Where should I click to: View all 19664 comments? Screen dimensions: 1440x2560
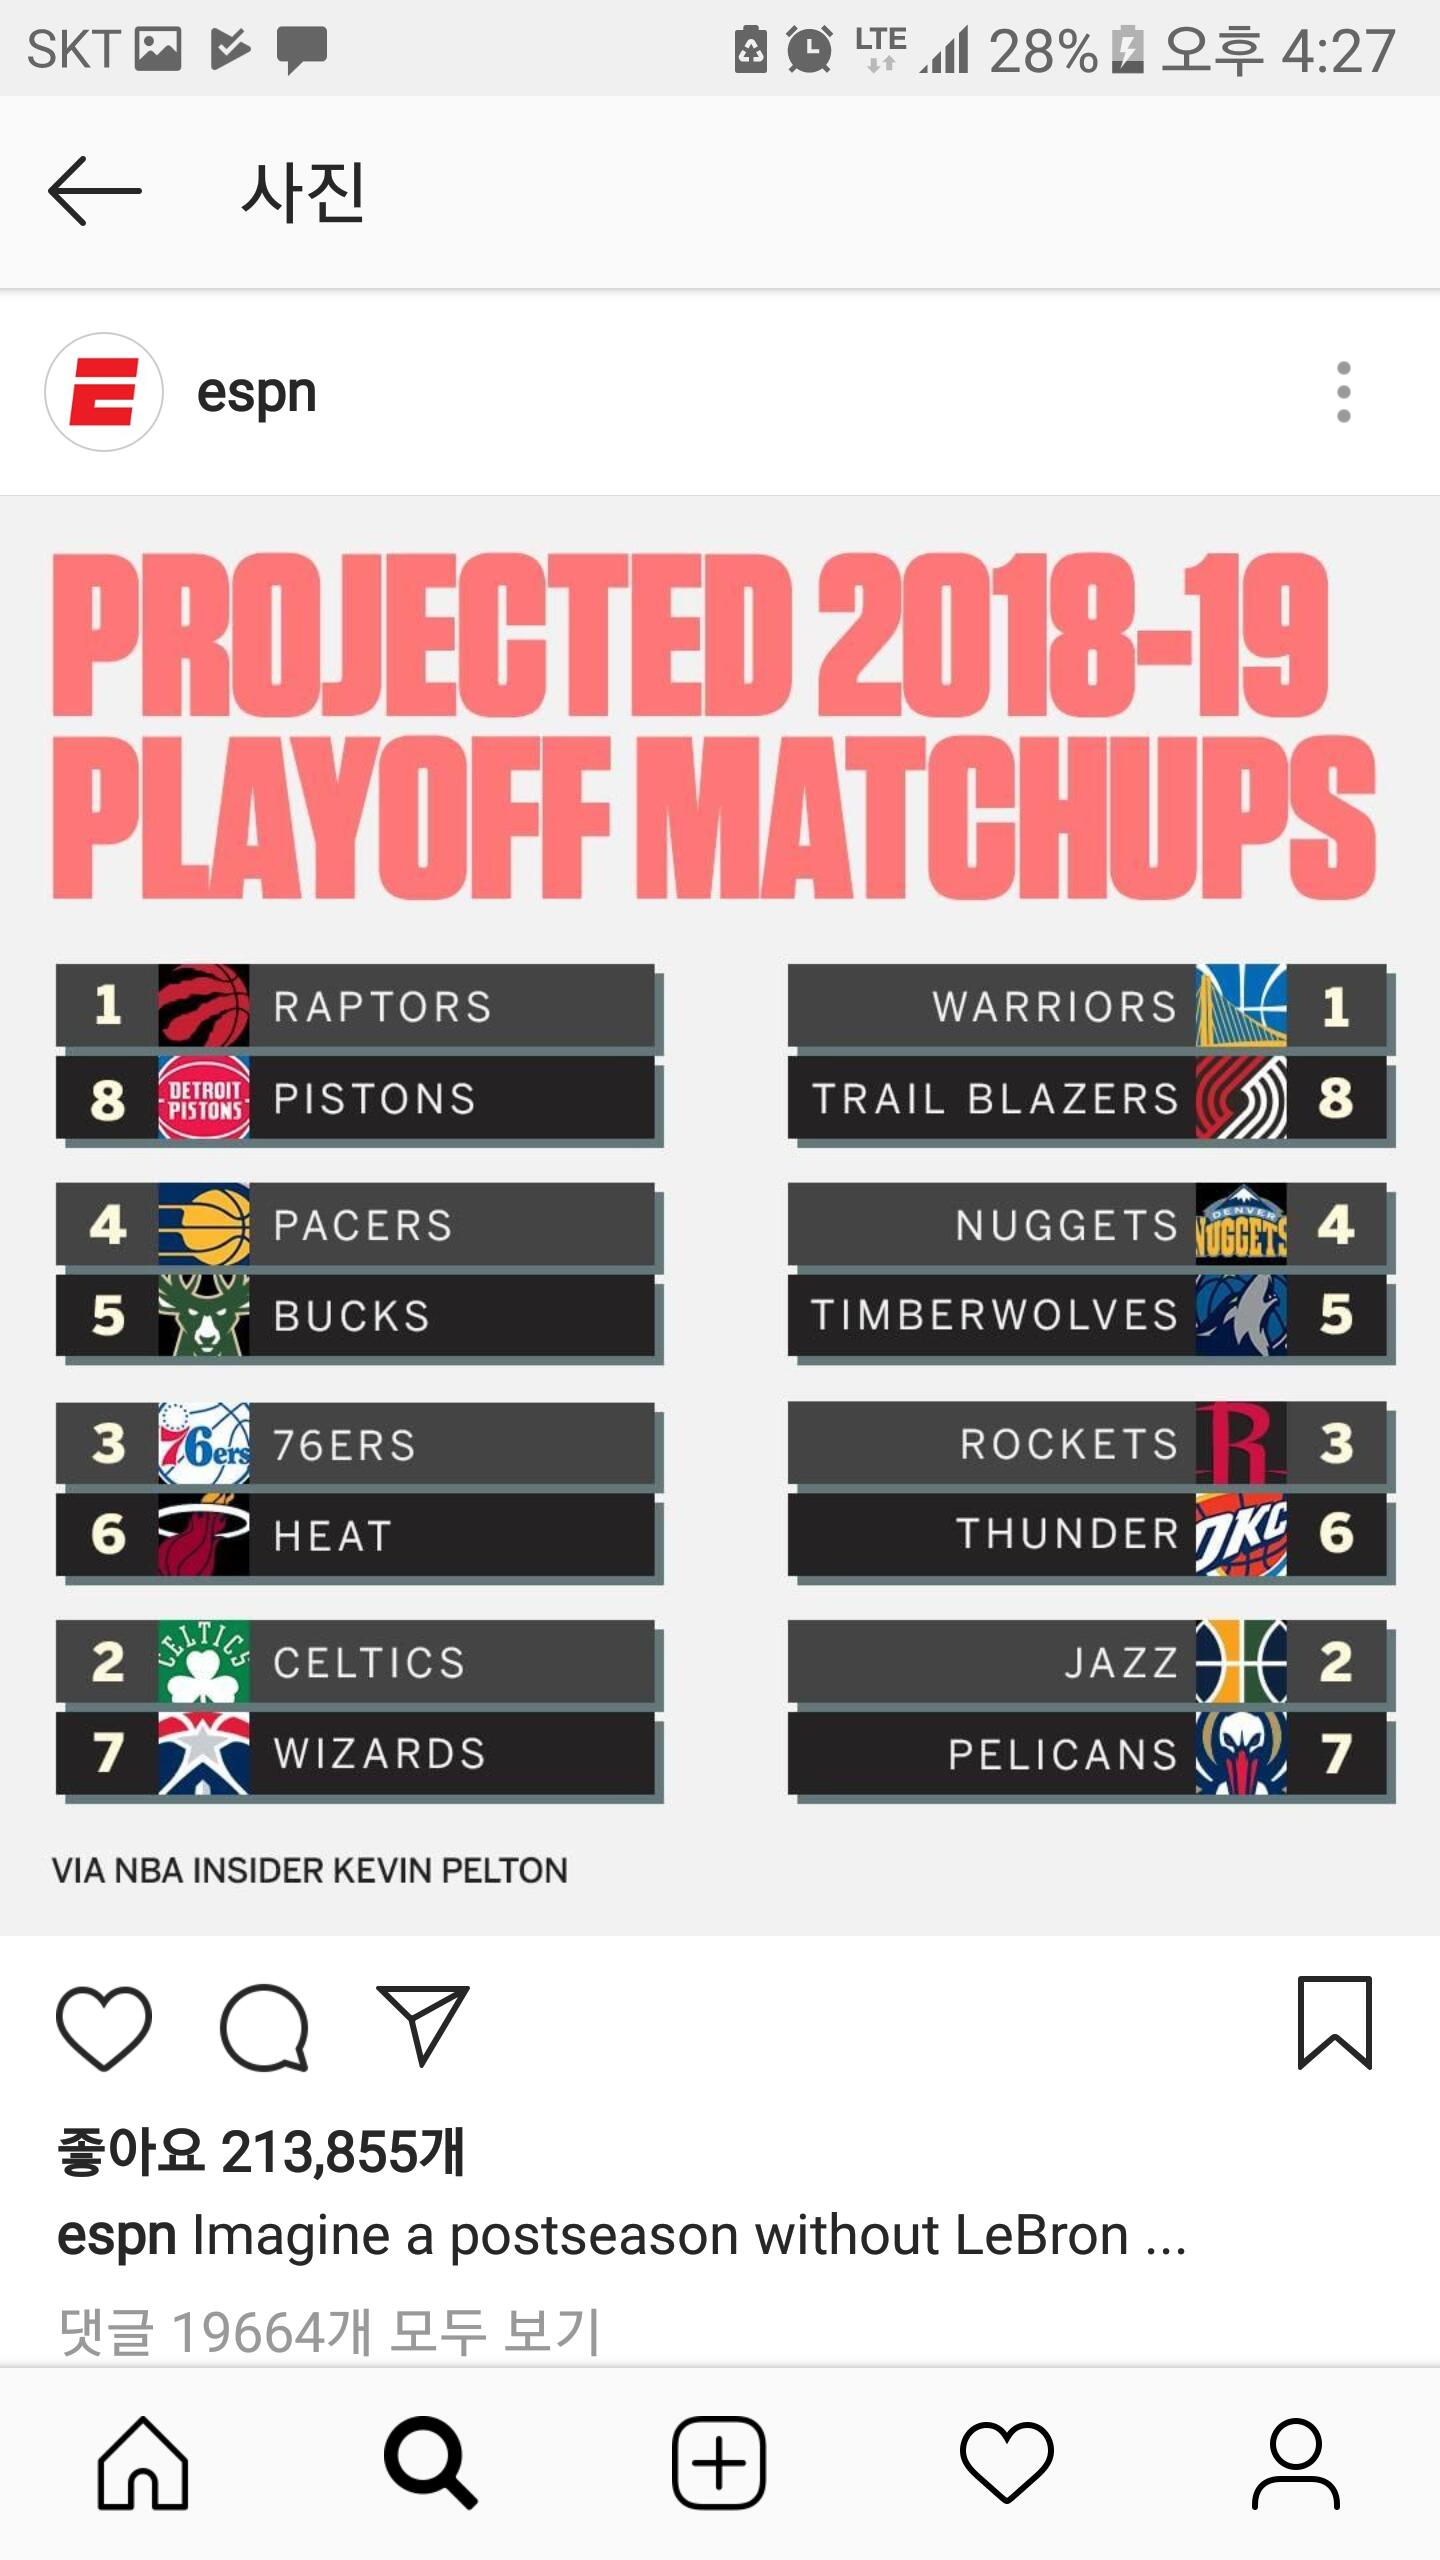click(330, 2332)
